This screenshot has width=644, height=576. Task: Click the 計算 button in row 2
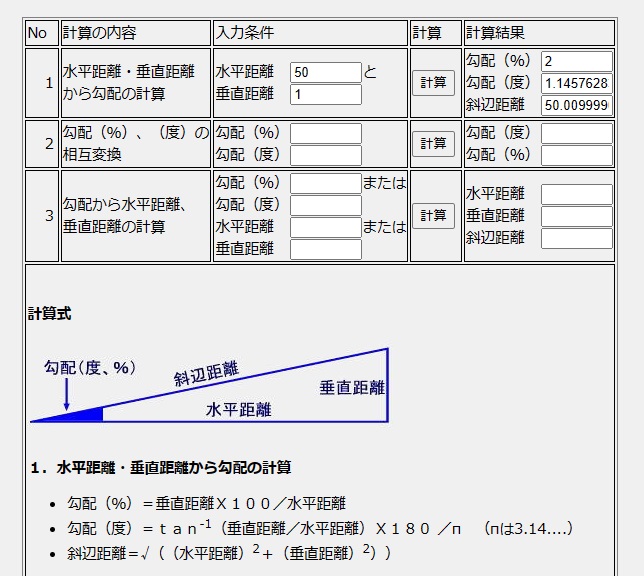click(433, 144)
